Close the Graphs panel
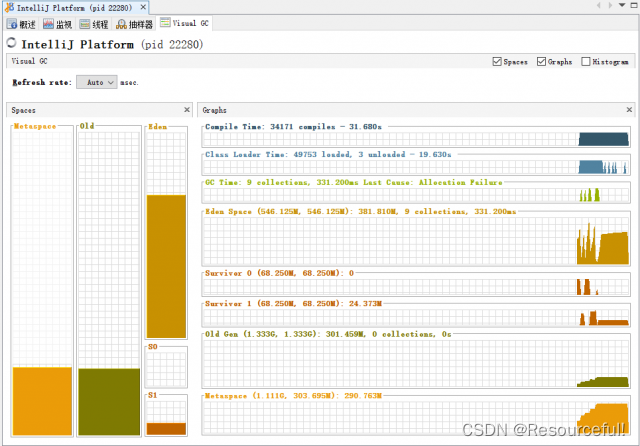640x446 pixels. pyautogui.click(x=629, y=110)
